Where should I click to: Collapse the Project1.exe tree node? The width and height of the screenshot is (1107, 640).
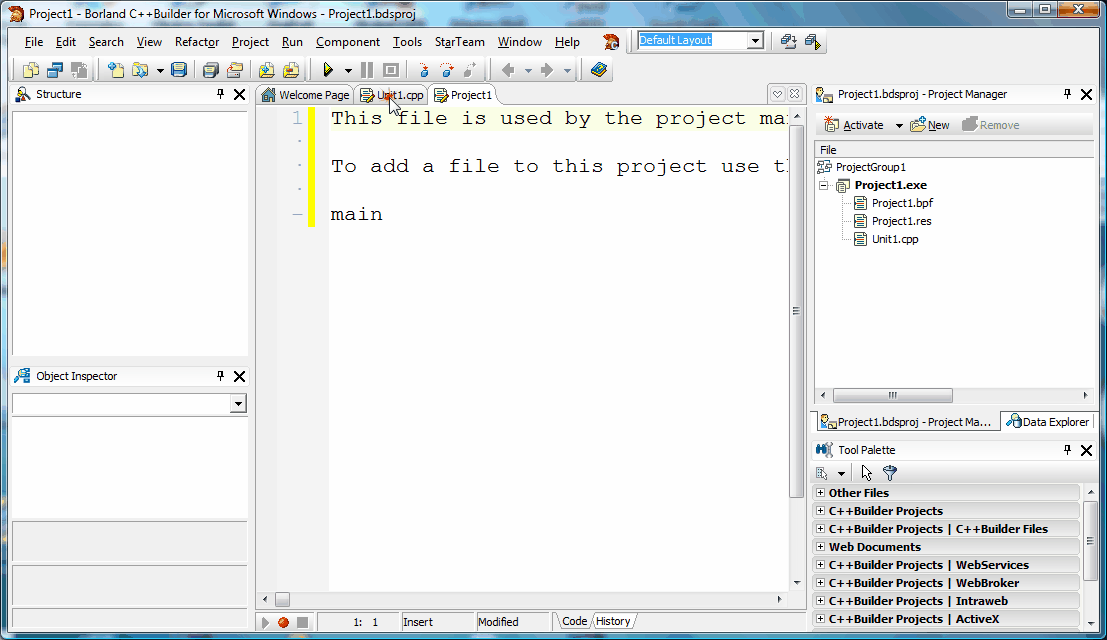click(823, 186)
